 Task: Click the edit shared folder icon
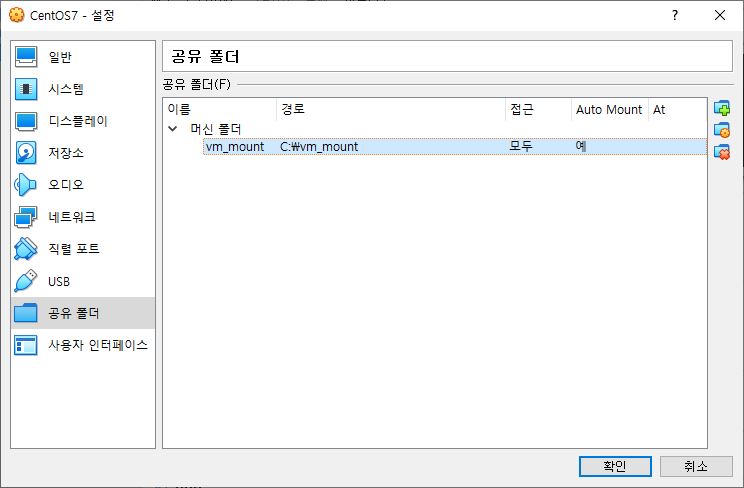tap(722, 130)
